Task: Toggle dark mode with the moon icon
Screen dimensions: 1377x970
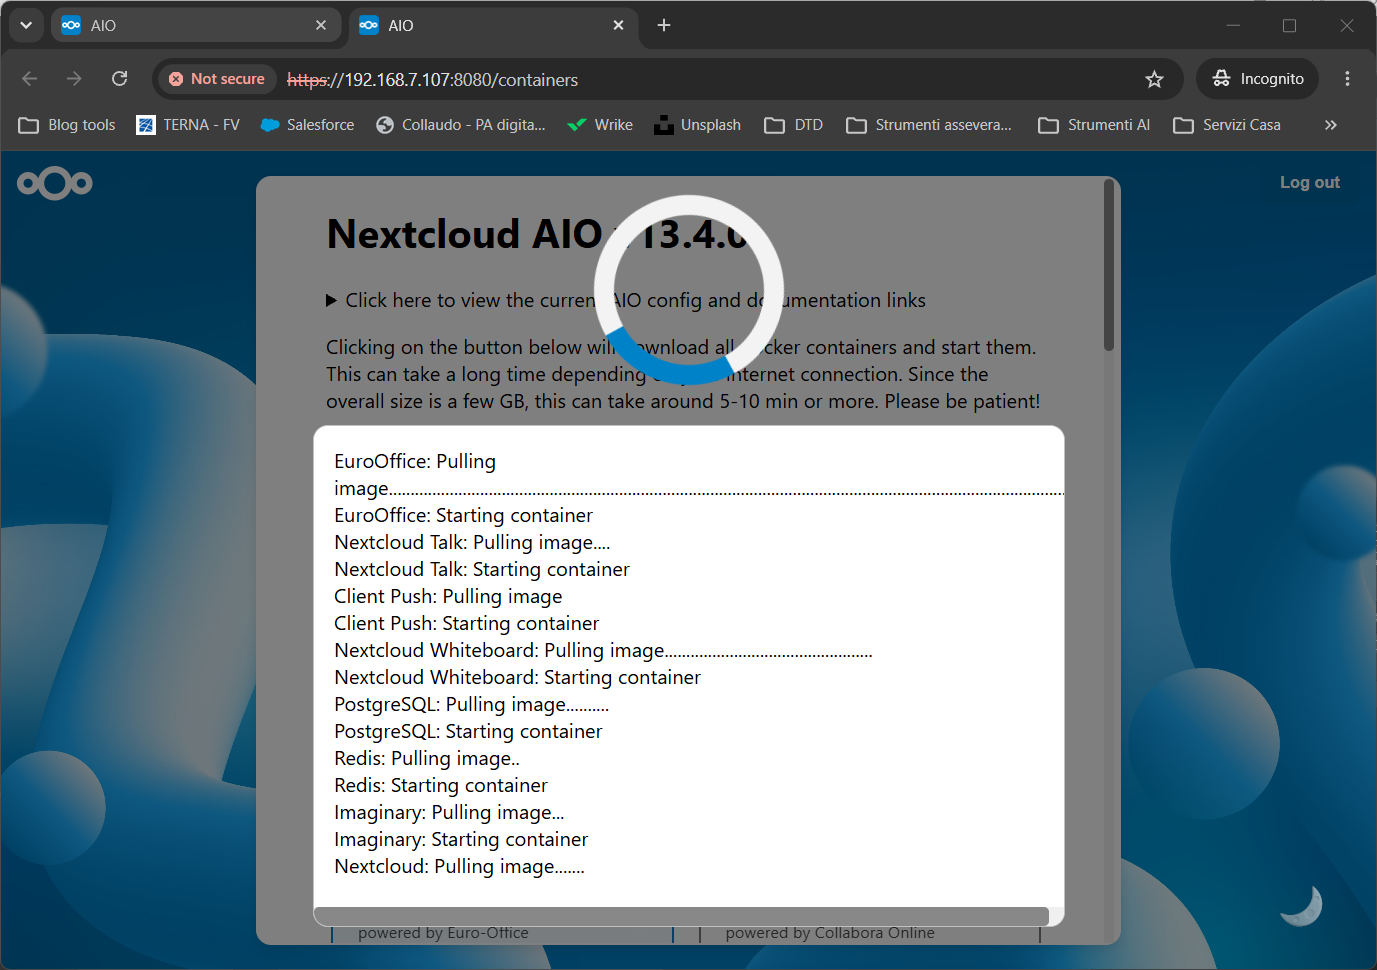Action: coord(1302,905)
